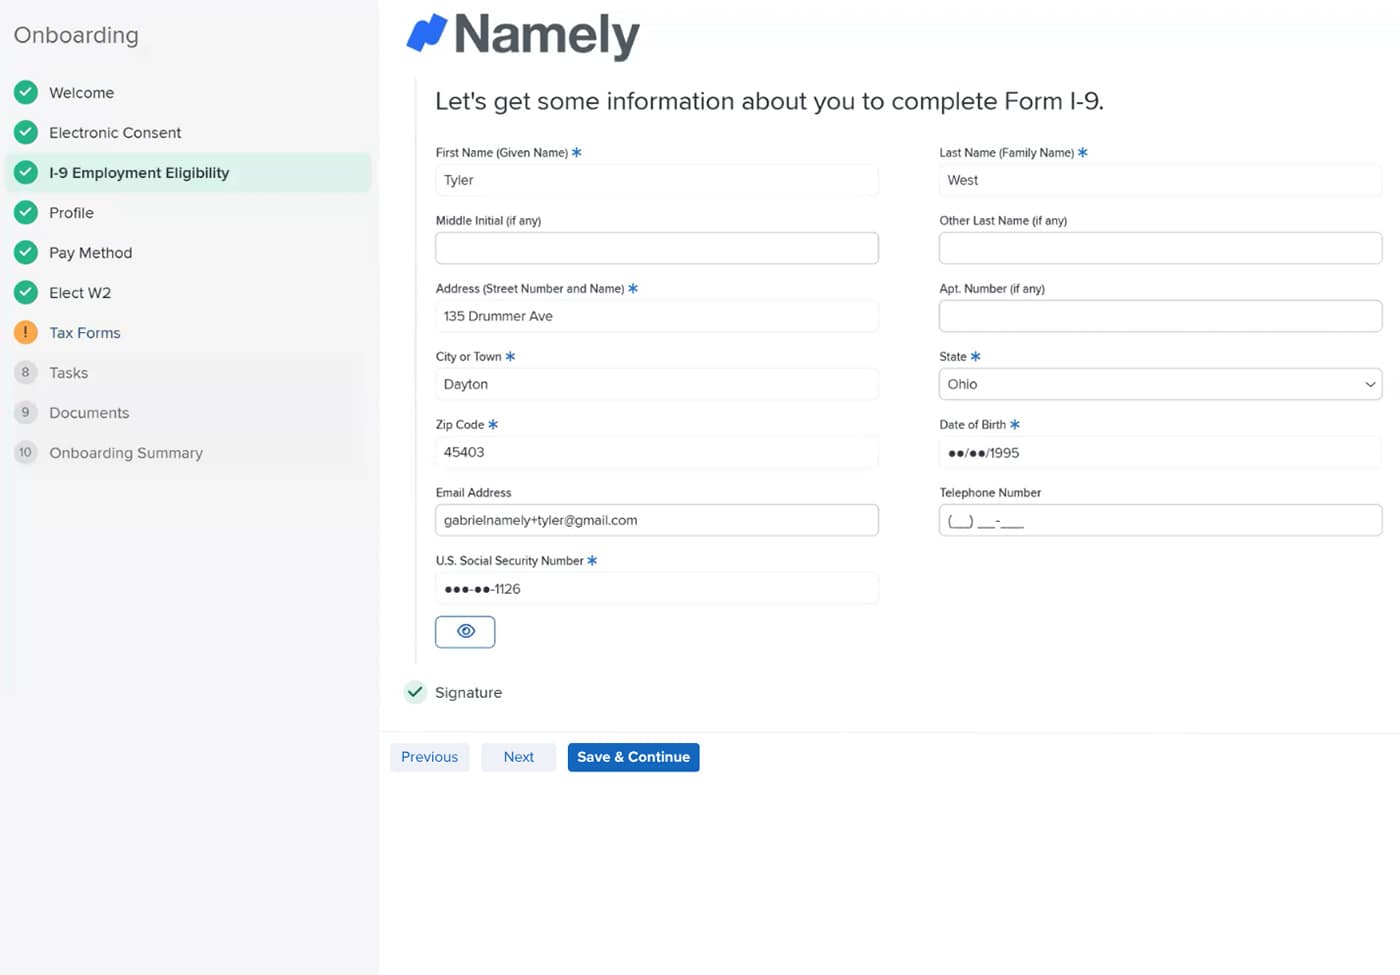Go to the Profile onboarding step
This screenshot has width=1400, height=975.
pyautogui.click(x=71, y=212)
